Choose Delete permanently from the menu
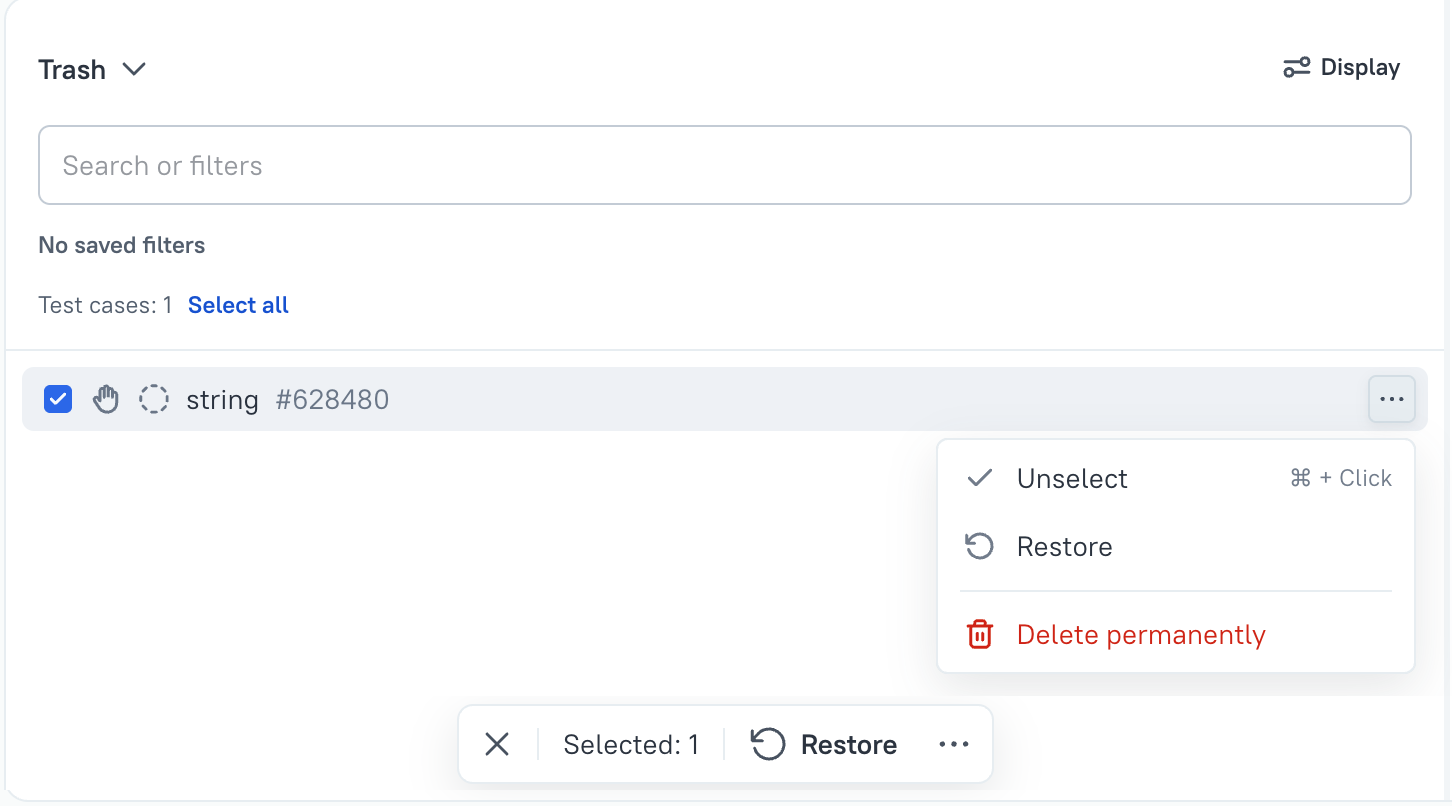Image resolution: width=1452 pixels, height=806 pixels. click(x=1141, y=635)
